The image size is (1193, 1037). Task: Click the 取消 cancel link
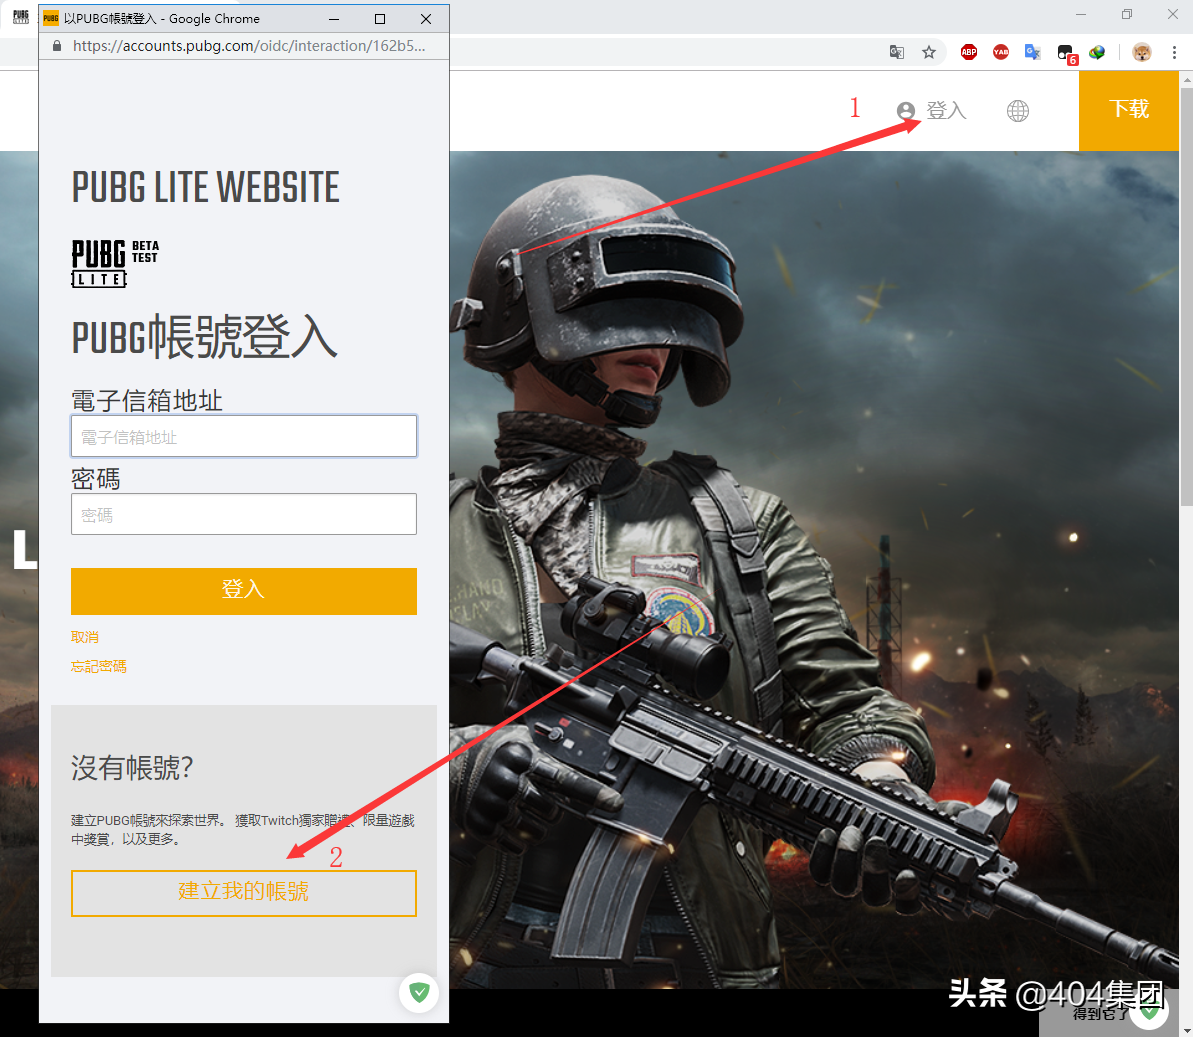[84, 637]
